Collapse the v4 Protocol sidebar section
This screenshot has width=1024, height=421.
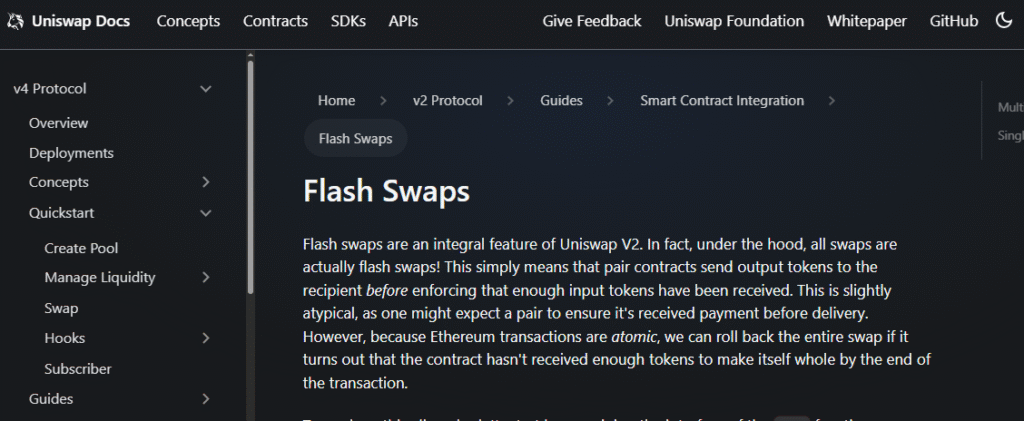[206, 89]
